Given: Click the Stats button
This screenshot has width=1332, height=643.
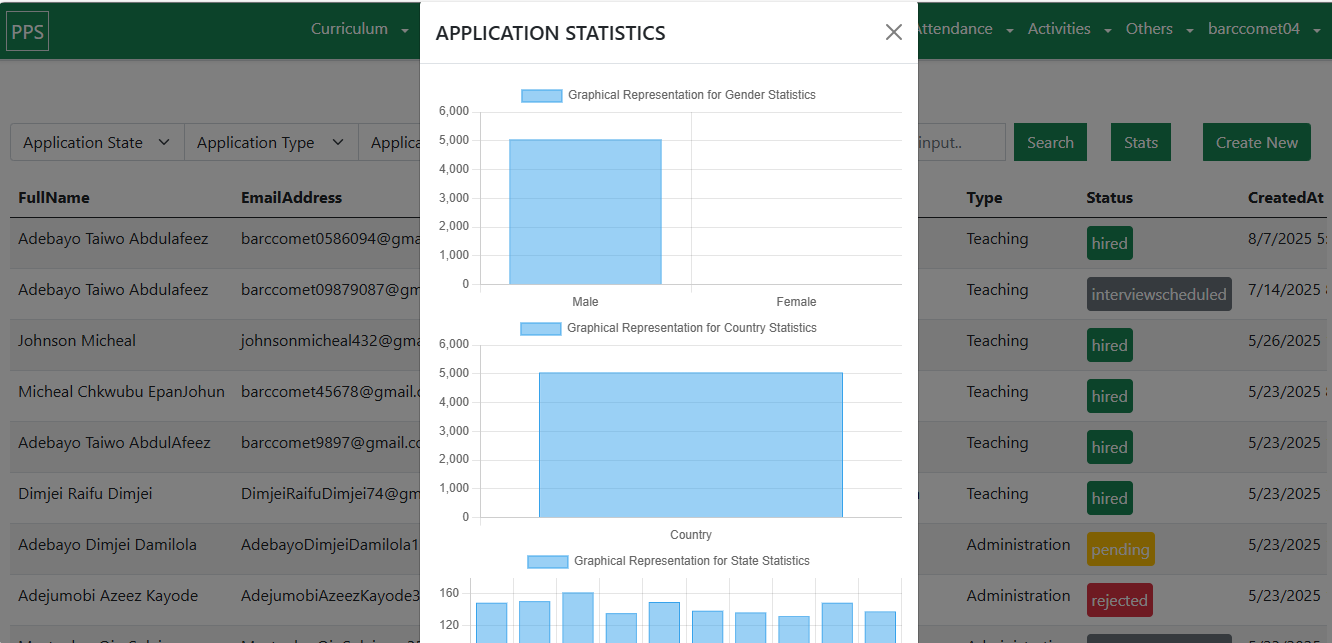Looking at the screenshot, I should click(x=1140, y=143).
